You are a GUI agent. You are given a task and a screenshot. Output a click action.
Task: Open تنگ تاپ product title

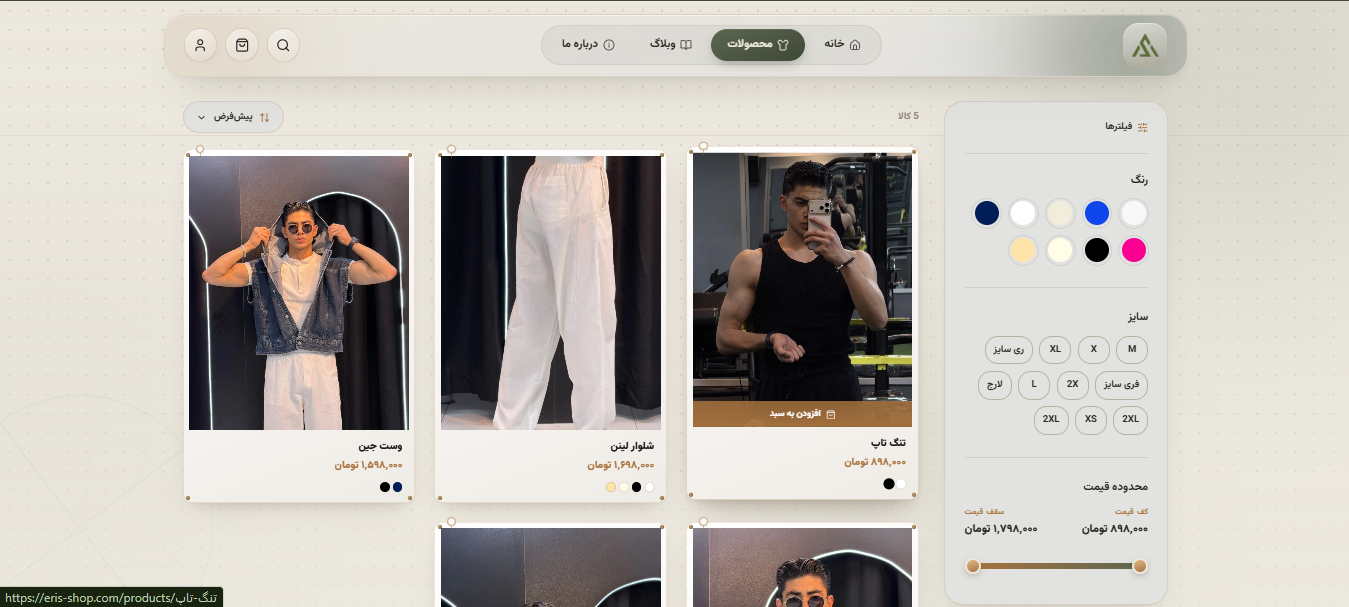[889, 442]
